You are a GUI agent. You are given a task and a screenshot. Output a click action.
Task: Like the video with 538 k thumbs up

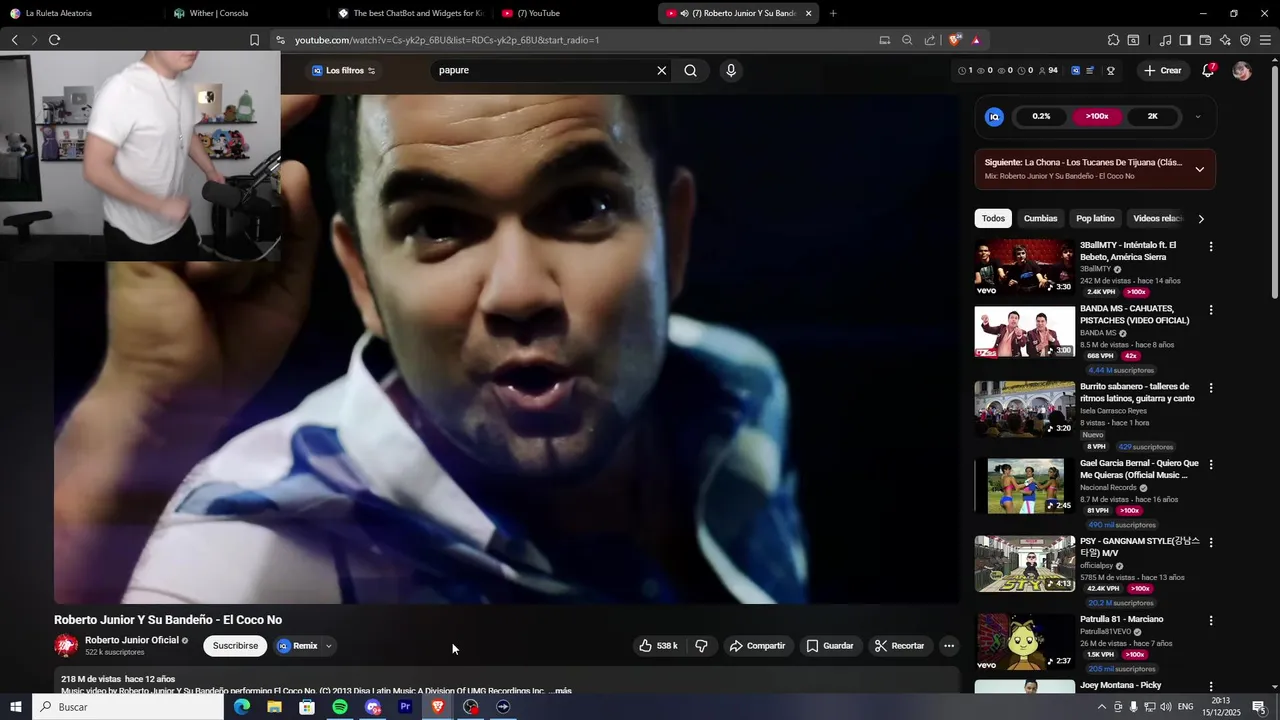[659, 646]
